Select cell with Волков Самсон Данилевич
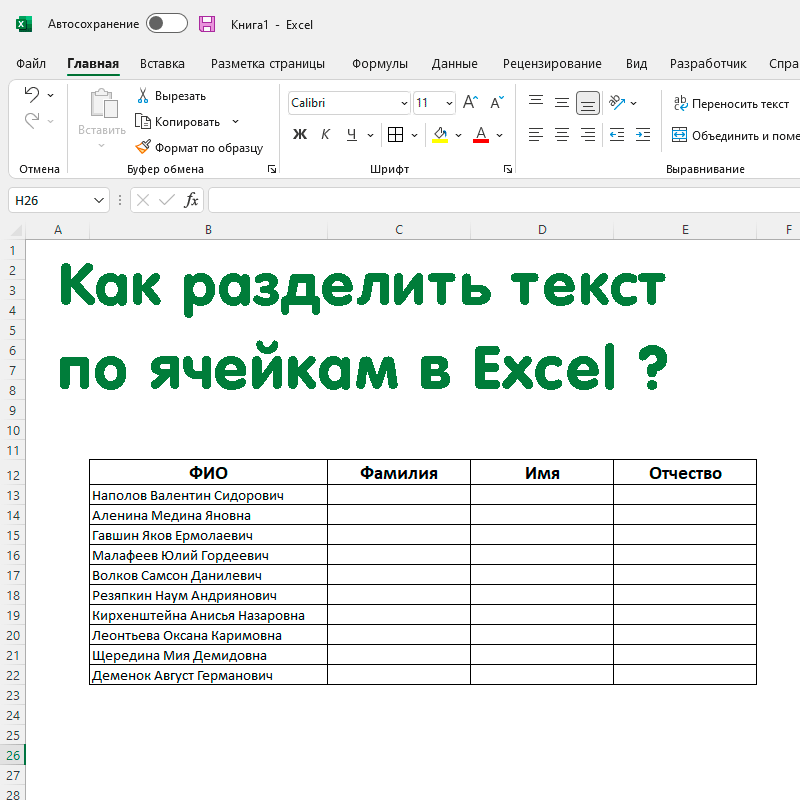Viewport: 800px width, 800px height. (208, 576)
